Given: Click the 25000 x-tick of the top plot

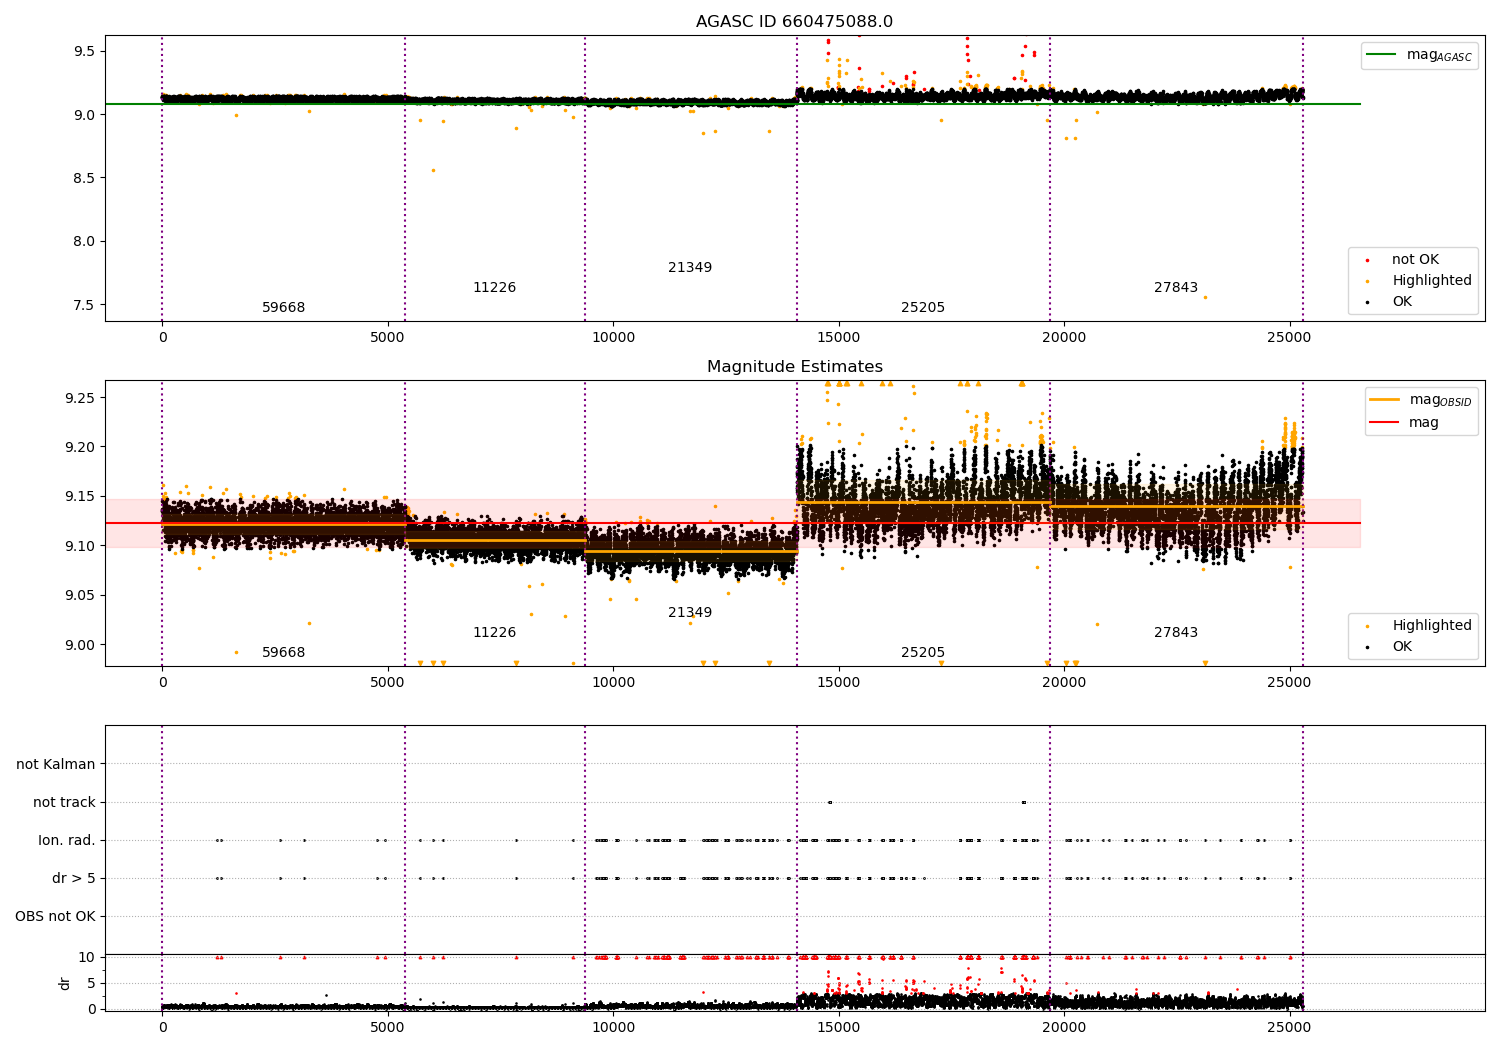Looking at the screenshot, I should 1289,338.
